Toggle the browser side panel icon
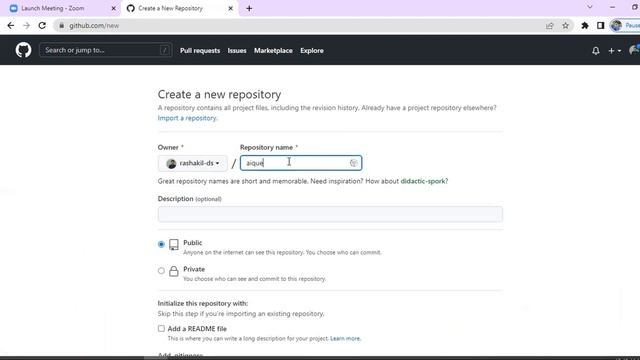This screenshot has height=360, width=640. (600, 26)
